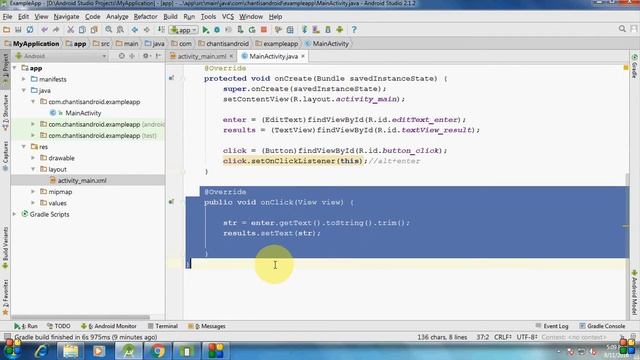Screen dimensions: 640x360
Task: Click the Attach debugger icon
Action: pyautogui.click(x=240, y=29)
